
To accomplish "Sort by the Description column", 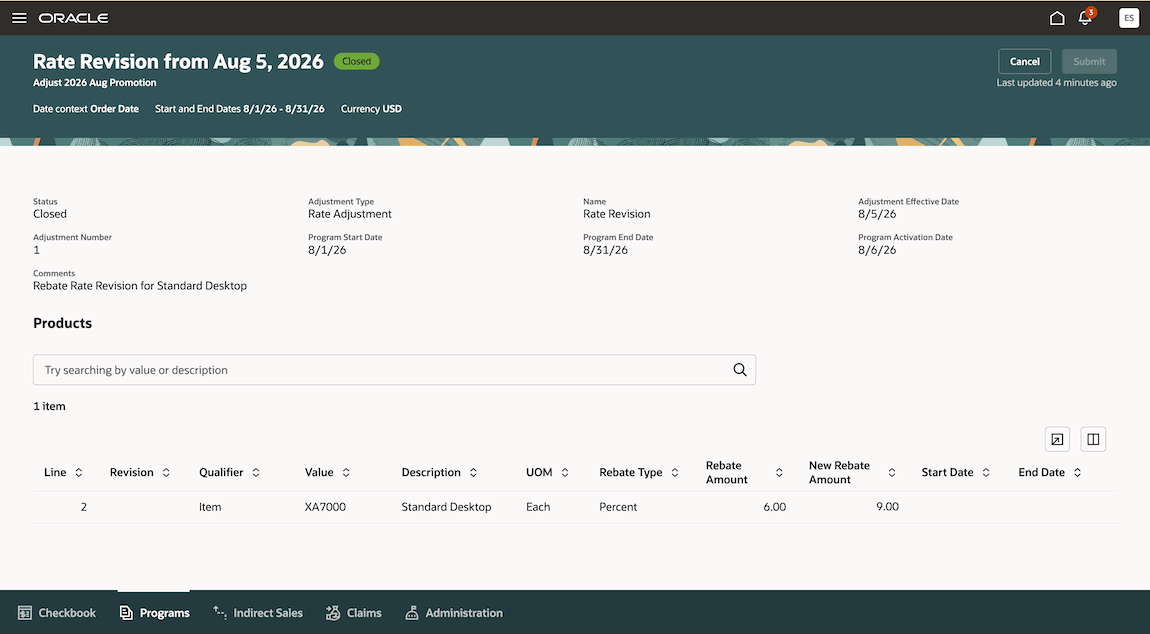I will click(473, 473).
